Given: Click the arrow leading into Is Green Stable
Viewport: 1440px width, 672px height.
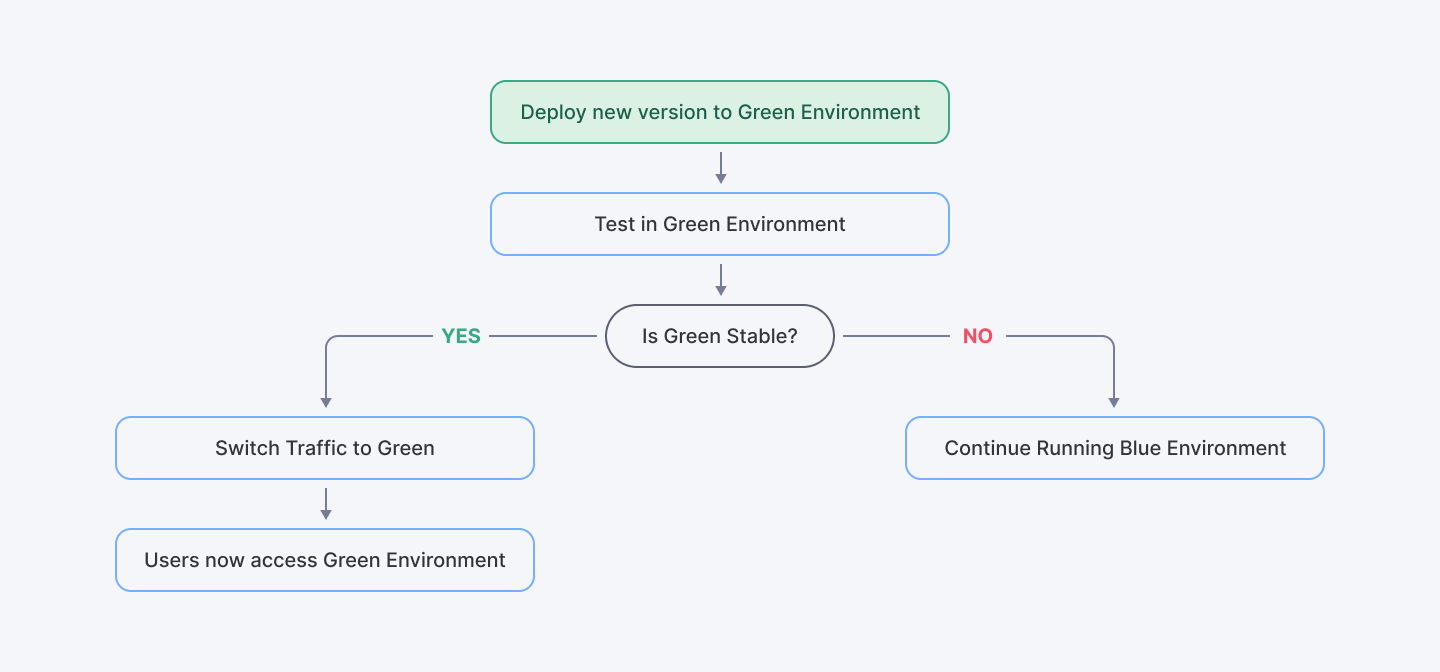Looking at the screenshot, I should (x=719, y=282).
